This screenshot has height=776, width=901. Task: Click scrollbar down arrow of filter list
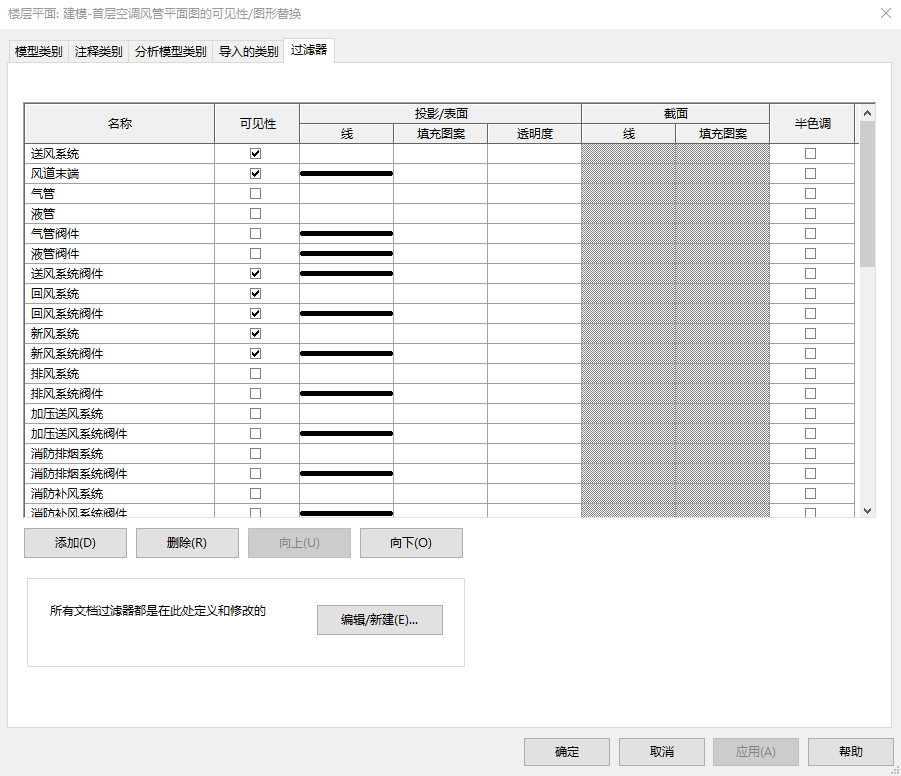pyautogui.click(x=868, y=510)
